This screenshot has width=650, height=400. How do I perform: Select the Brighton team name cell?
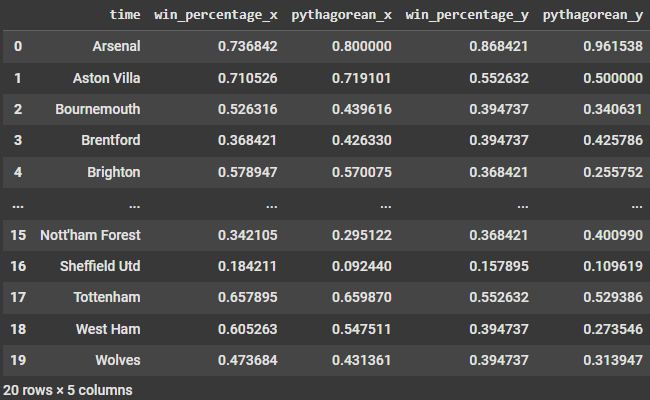click(114, 172)
